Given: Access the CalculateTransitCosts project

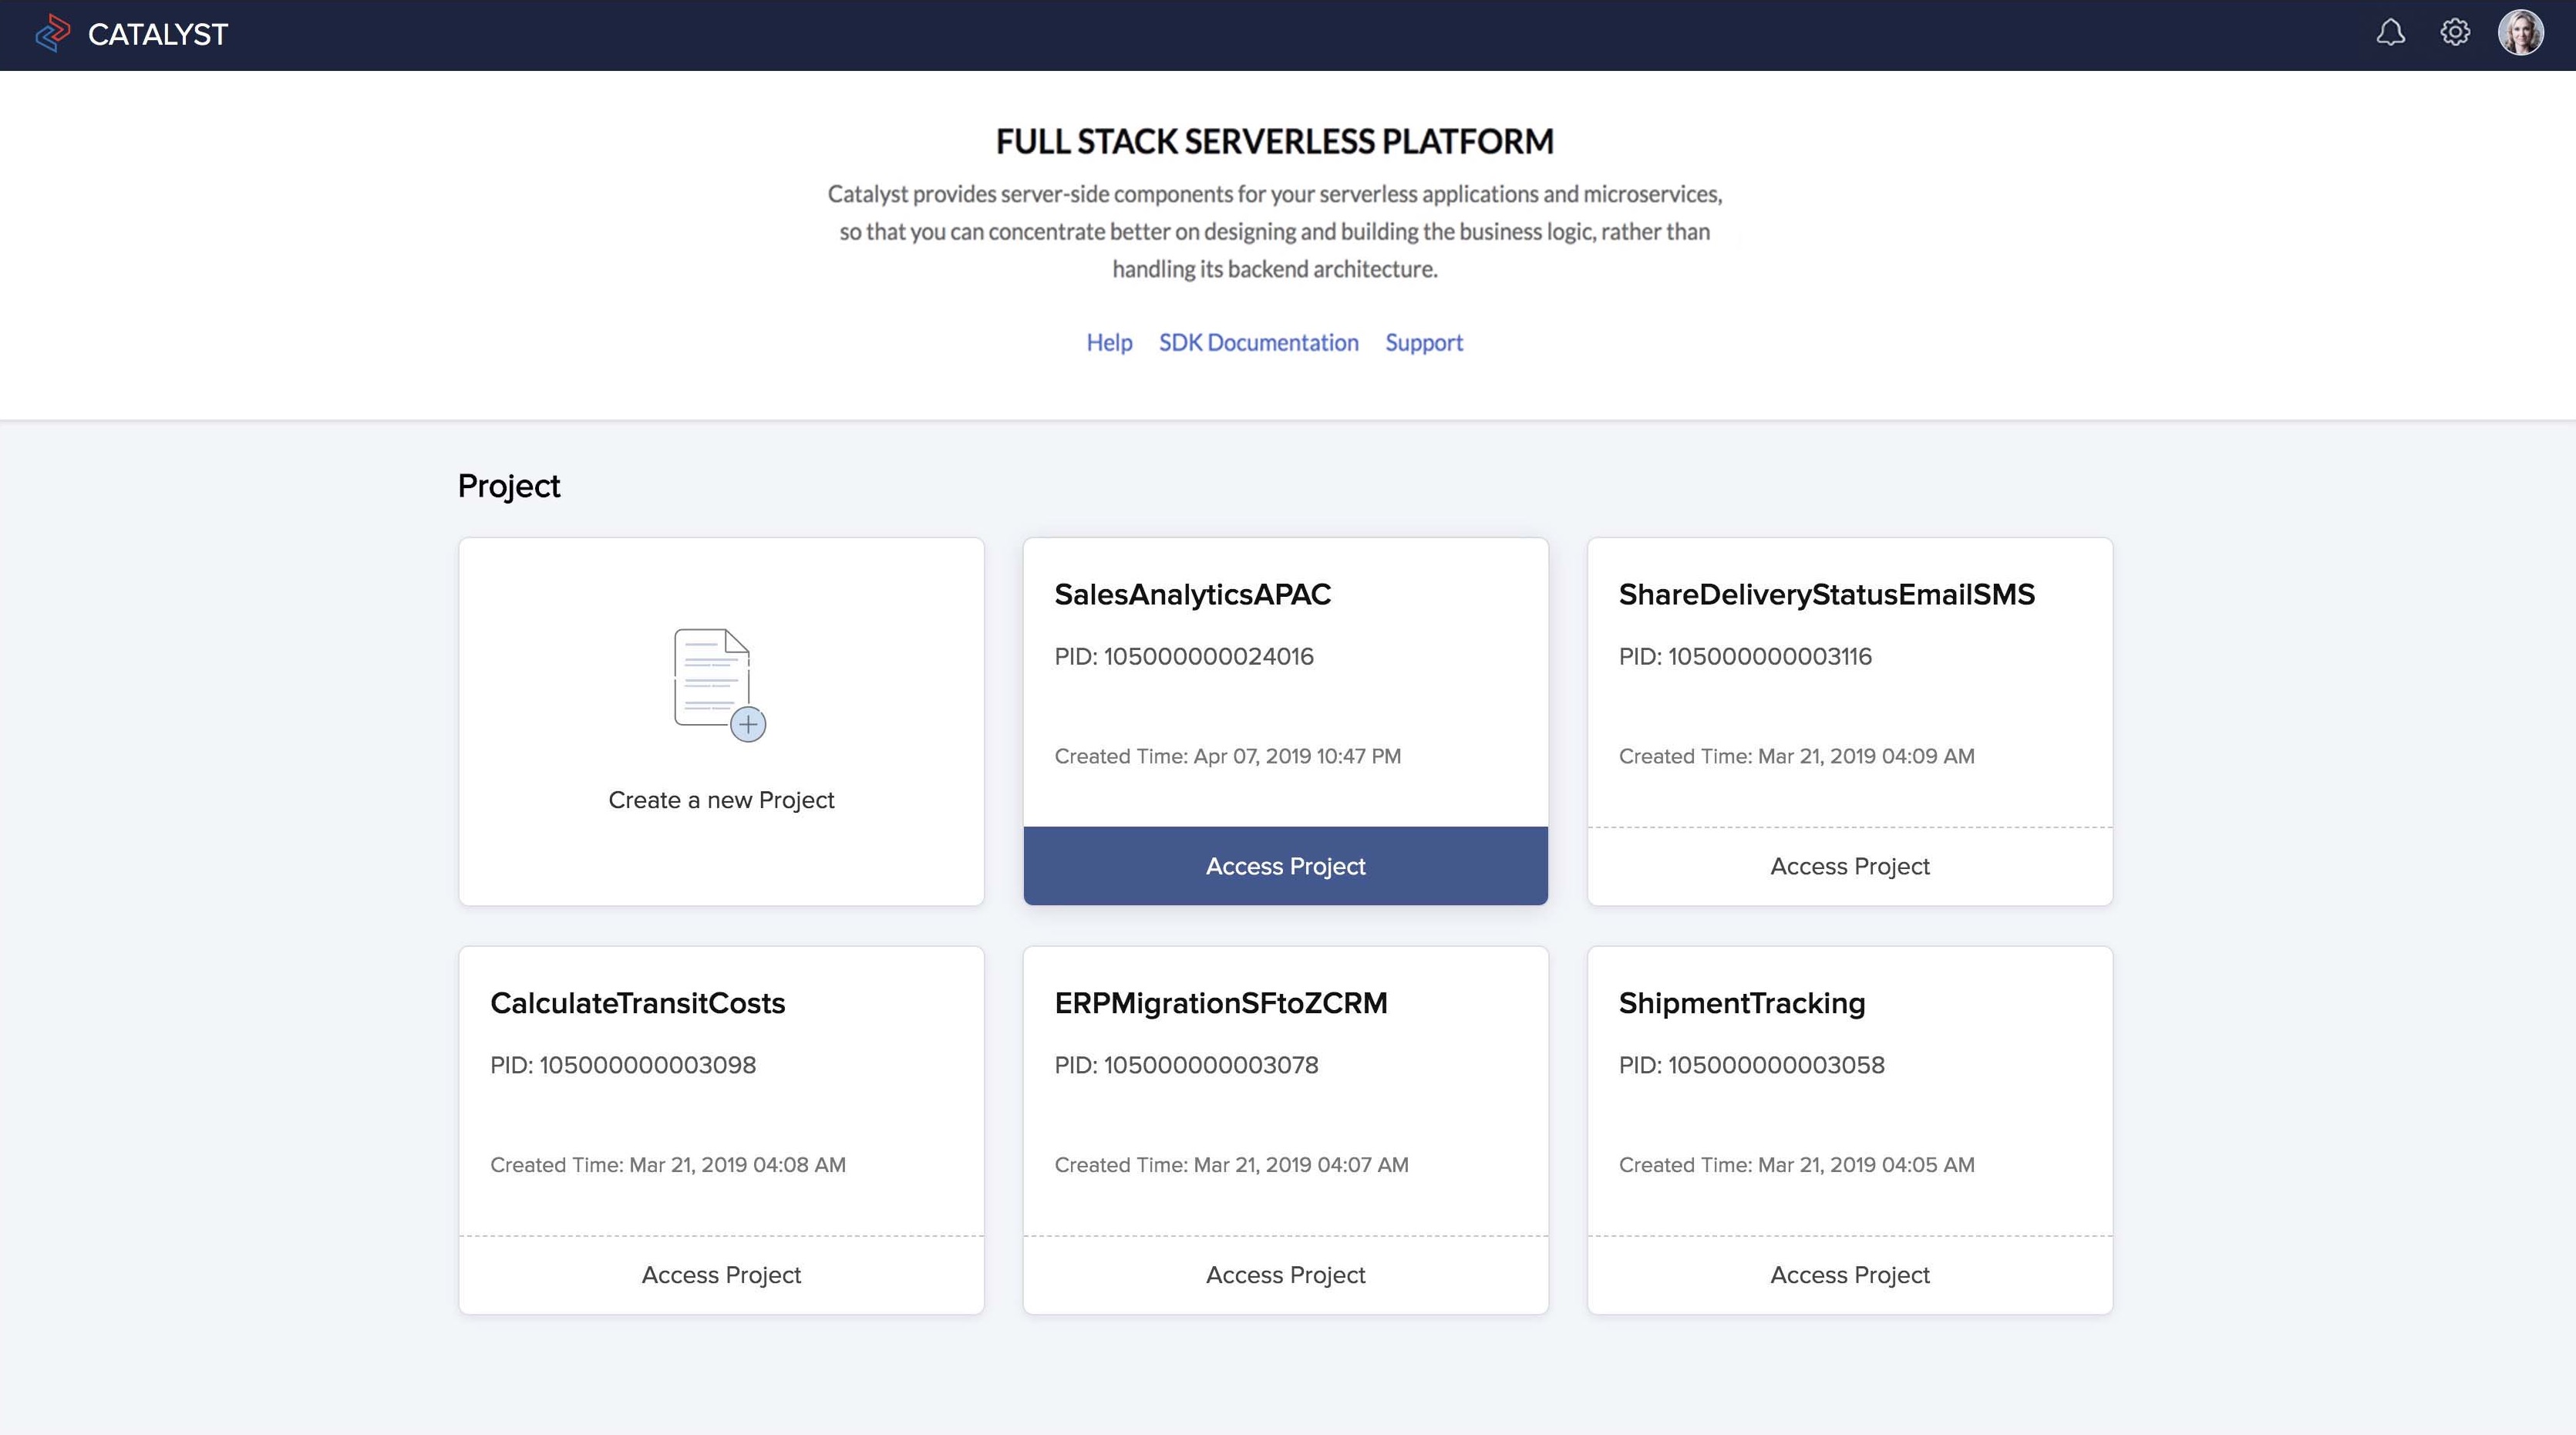Looking at the screenshot, I should coord(721,1275).
